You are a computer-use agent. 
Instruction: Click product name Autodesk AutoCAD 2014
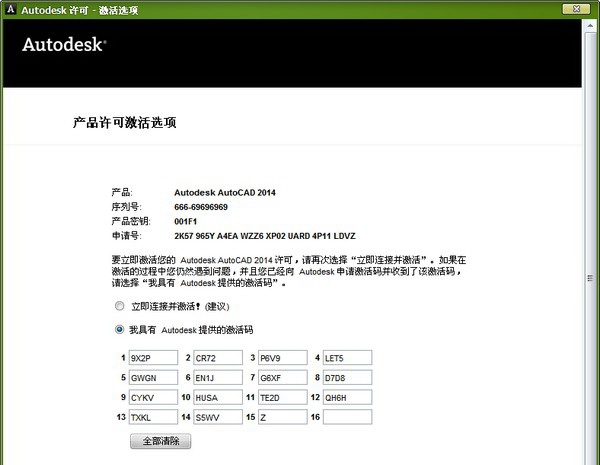coord(225,193)
